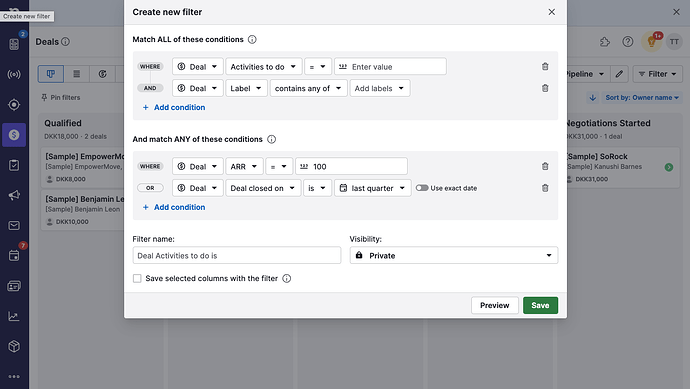Open the contains any of operator dropdown

[308, 88]
